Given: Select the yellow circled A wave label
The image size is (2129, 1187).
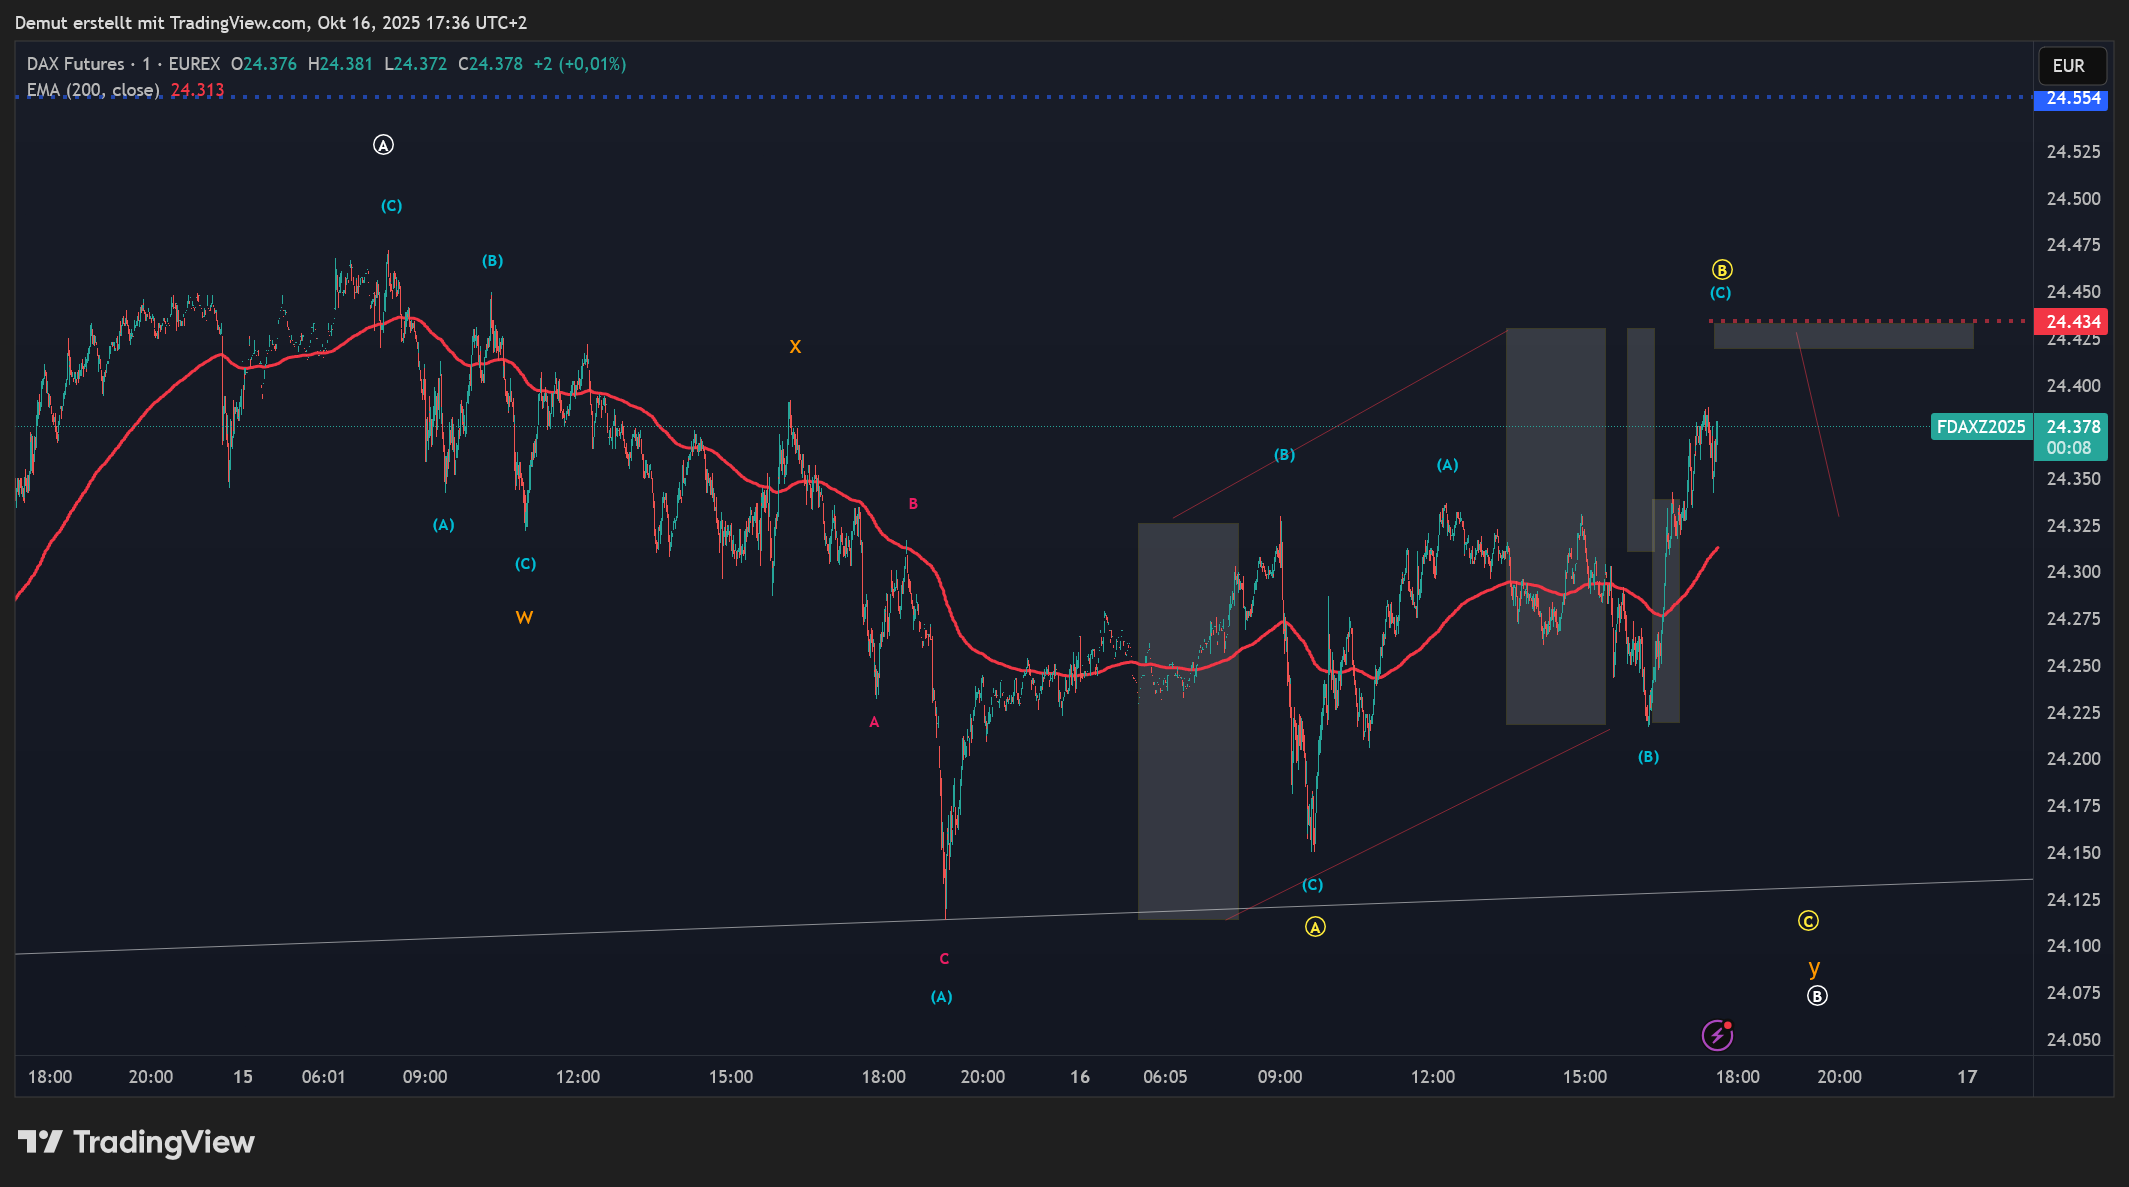Looking at the screenshot, I should [1315, 927].
